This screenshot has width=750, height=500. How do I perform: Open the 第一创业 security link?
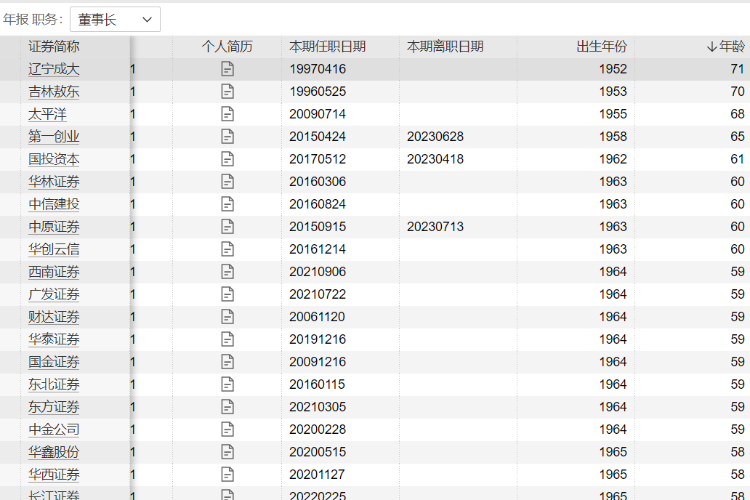click(x=54, y=136)
